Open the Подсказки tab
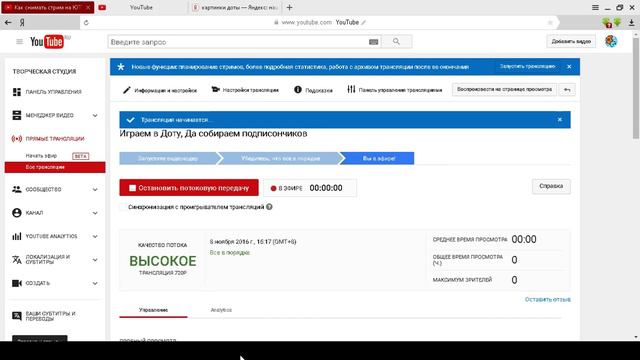The width and height of the screenshot is (640, 360). click(x=313, y=90)
